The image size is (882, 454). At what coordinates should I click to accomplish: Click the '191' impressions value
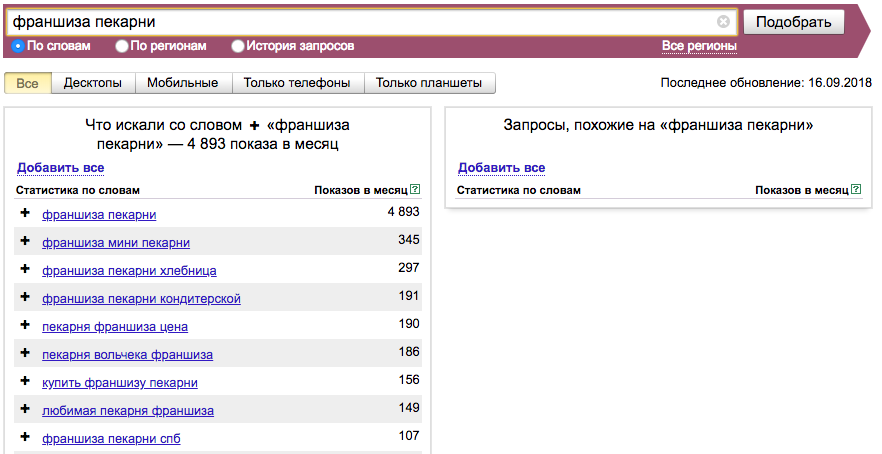click(409, 296)
